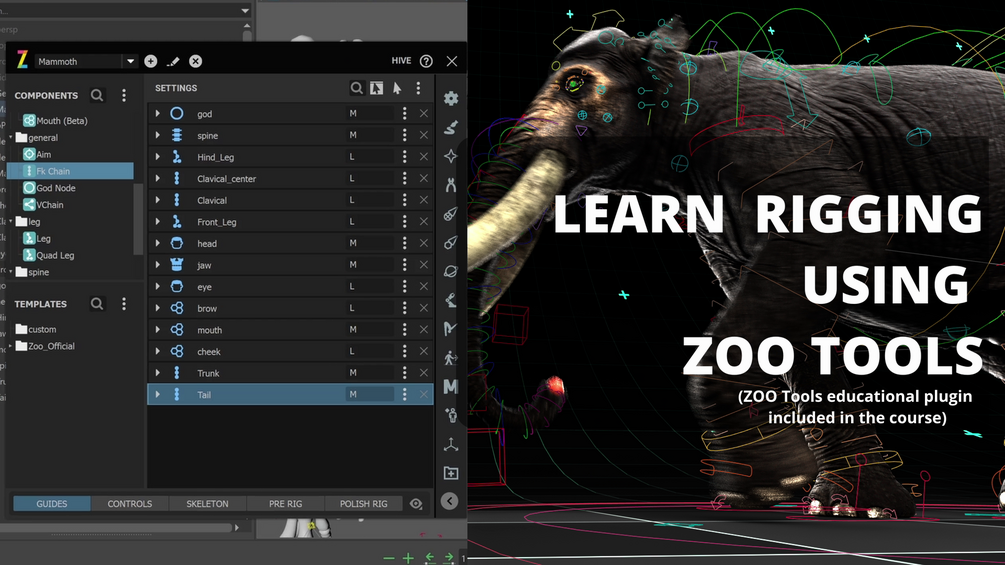Screen dimensions: 1005x565
Task: Click the four-point star icon in sidebar
Action: pyautogui.click(x=451, y=156)
